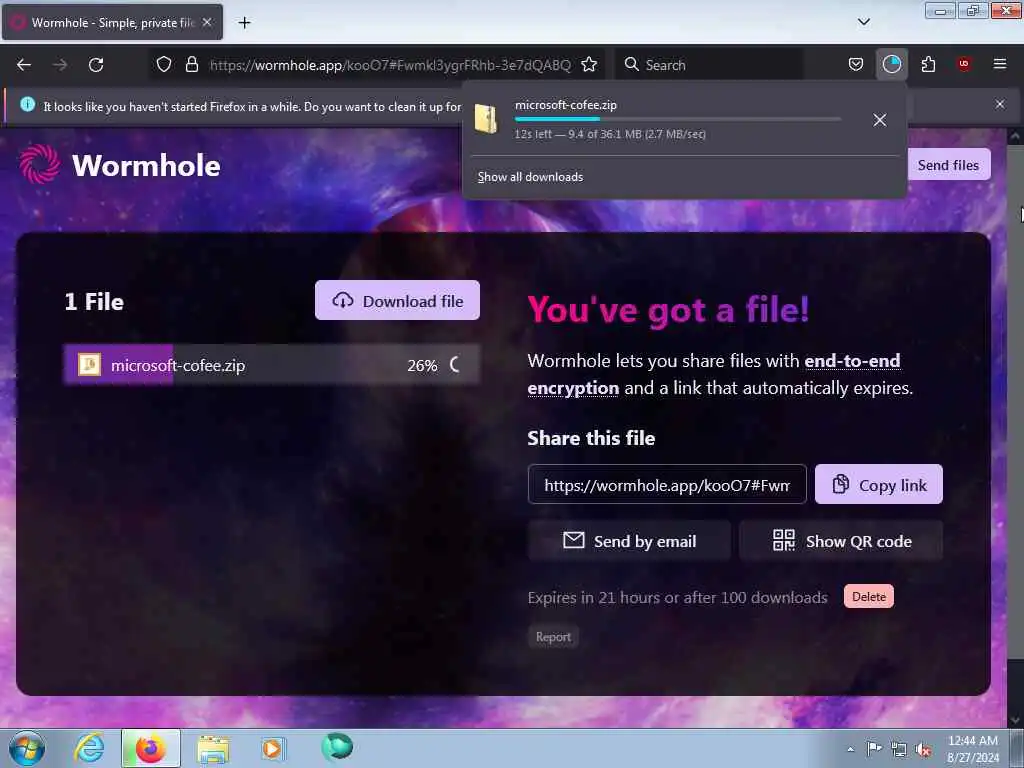Open the taskbar clock showing 12:44 AM
This screenshot has width=1024, height=768.
[973, 749]
